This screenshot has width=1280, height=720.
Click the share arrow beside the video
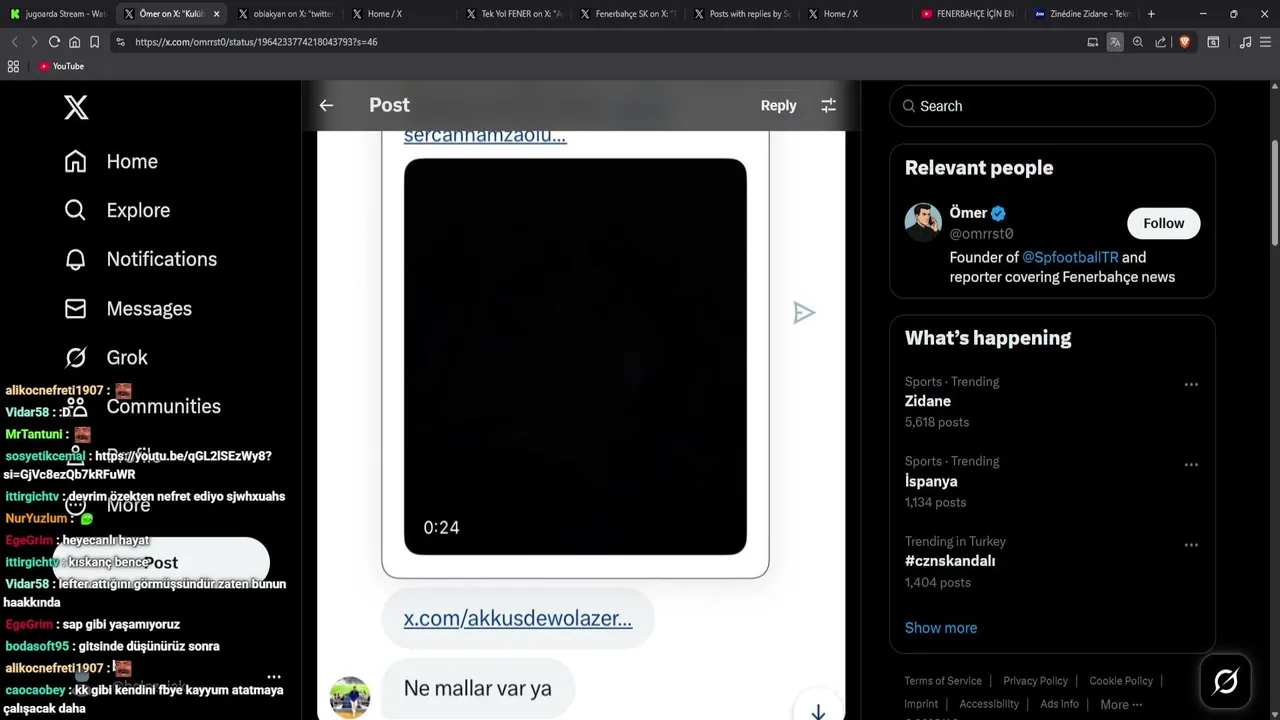pyautogui.click(x=804, y=313)
